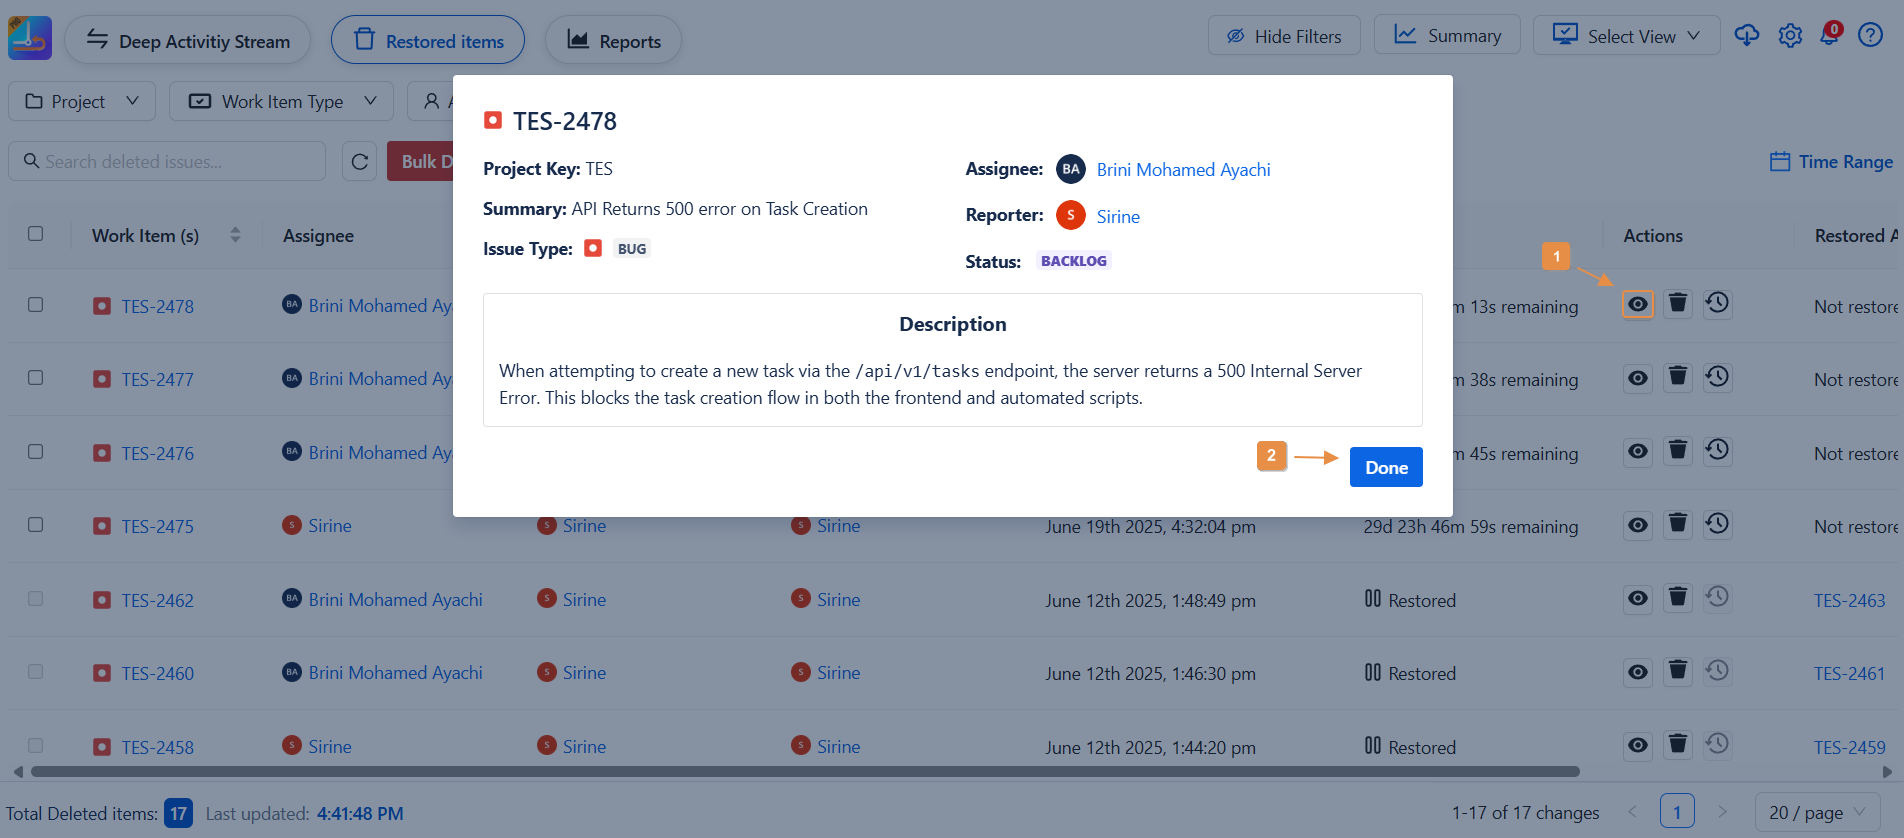
Task: Click eye view icon for TES-2475
Action: (1637, 525)
